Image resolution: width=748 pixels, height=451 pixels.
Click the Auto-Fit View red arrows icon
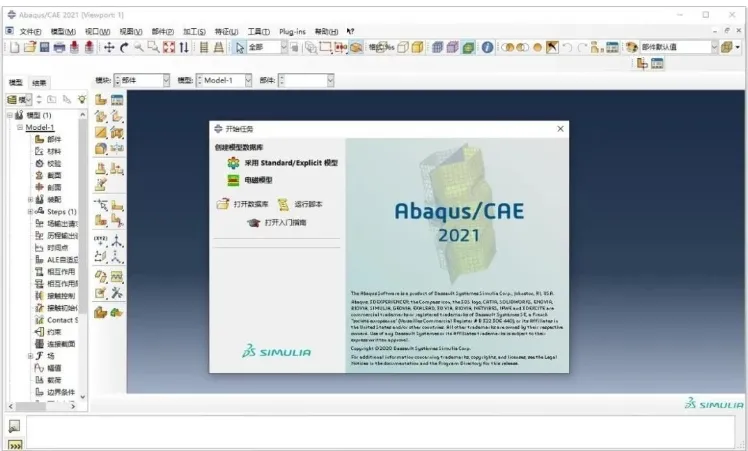[x=169, y=47]
